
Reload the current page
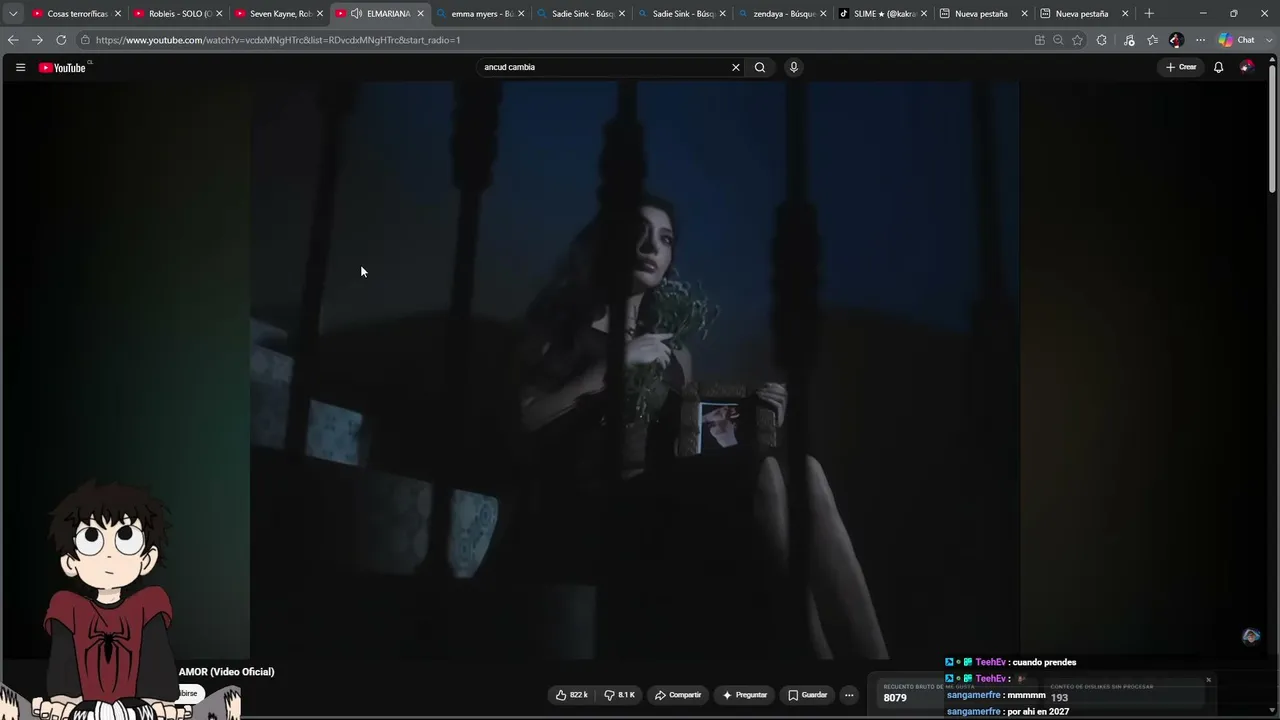coord(61,40)
